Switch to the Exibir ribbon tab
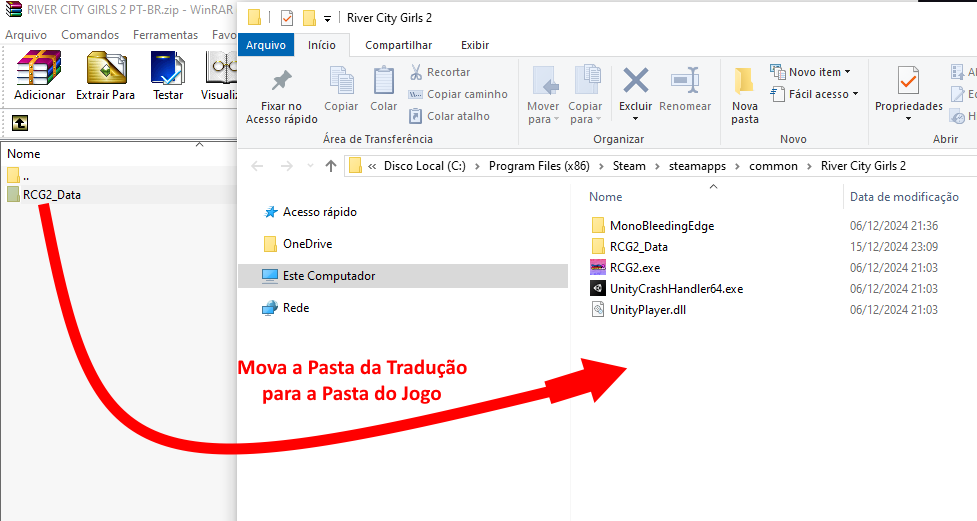The height and width of the screenshot is (521, 977). 475,45
